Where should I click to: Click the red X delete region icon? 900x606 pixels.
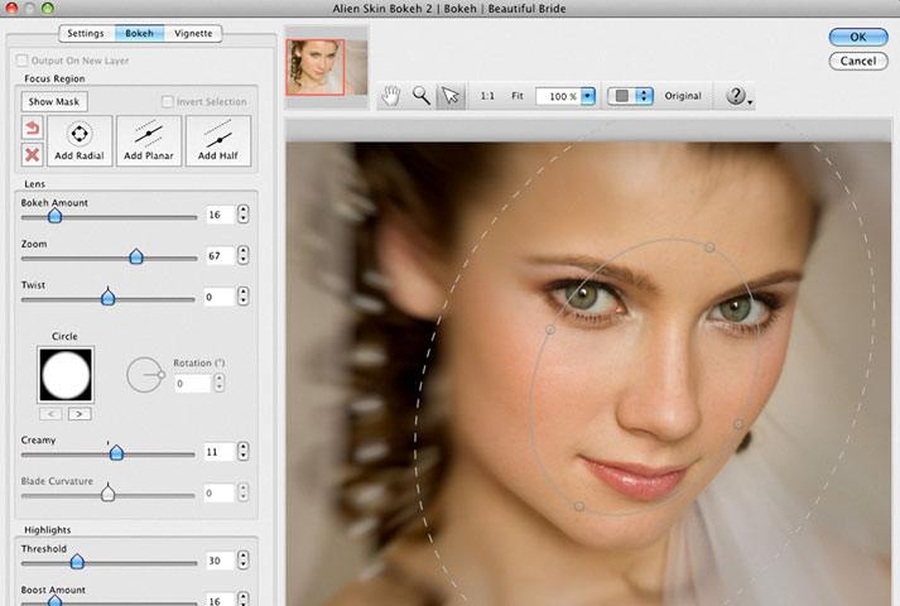pyautogui.click(x=32, y=154)
